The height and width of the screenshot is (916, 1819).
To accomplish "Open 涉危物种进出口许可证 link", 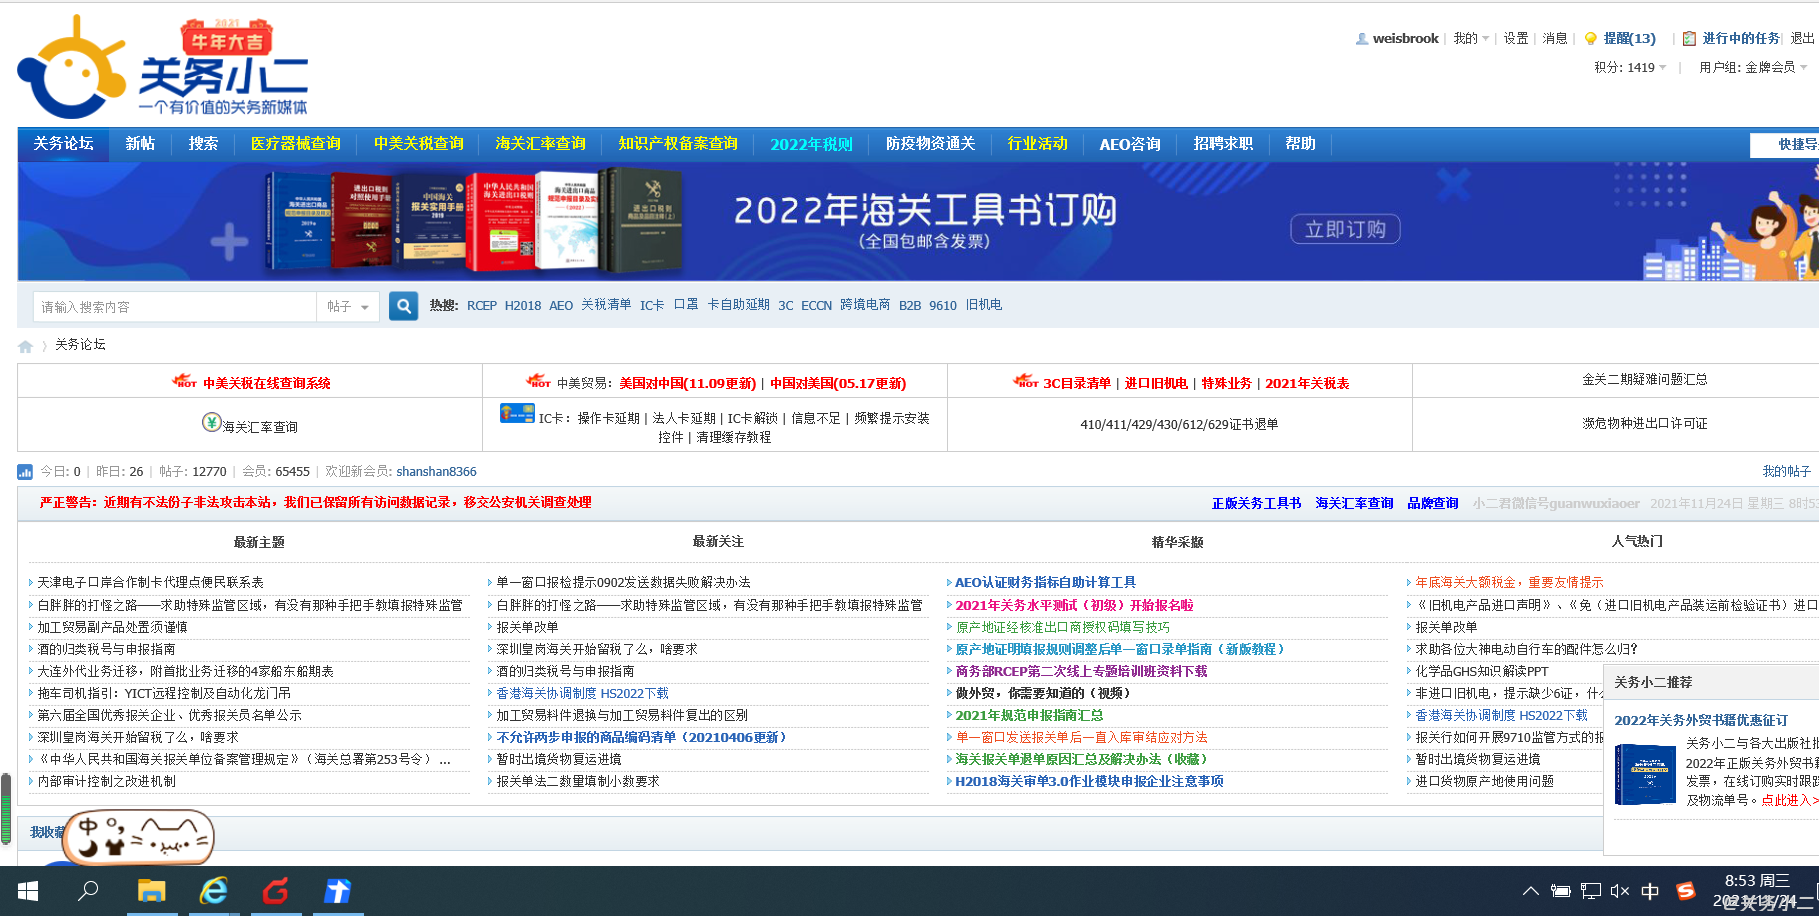I will (x=1645, y=424).
